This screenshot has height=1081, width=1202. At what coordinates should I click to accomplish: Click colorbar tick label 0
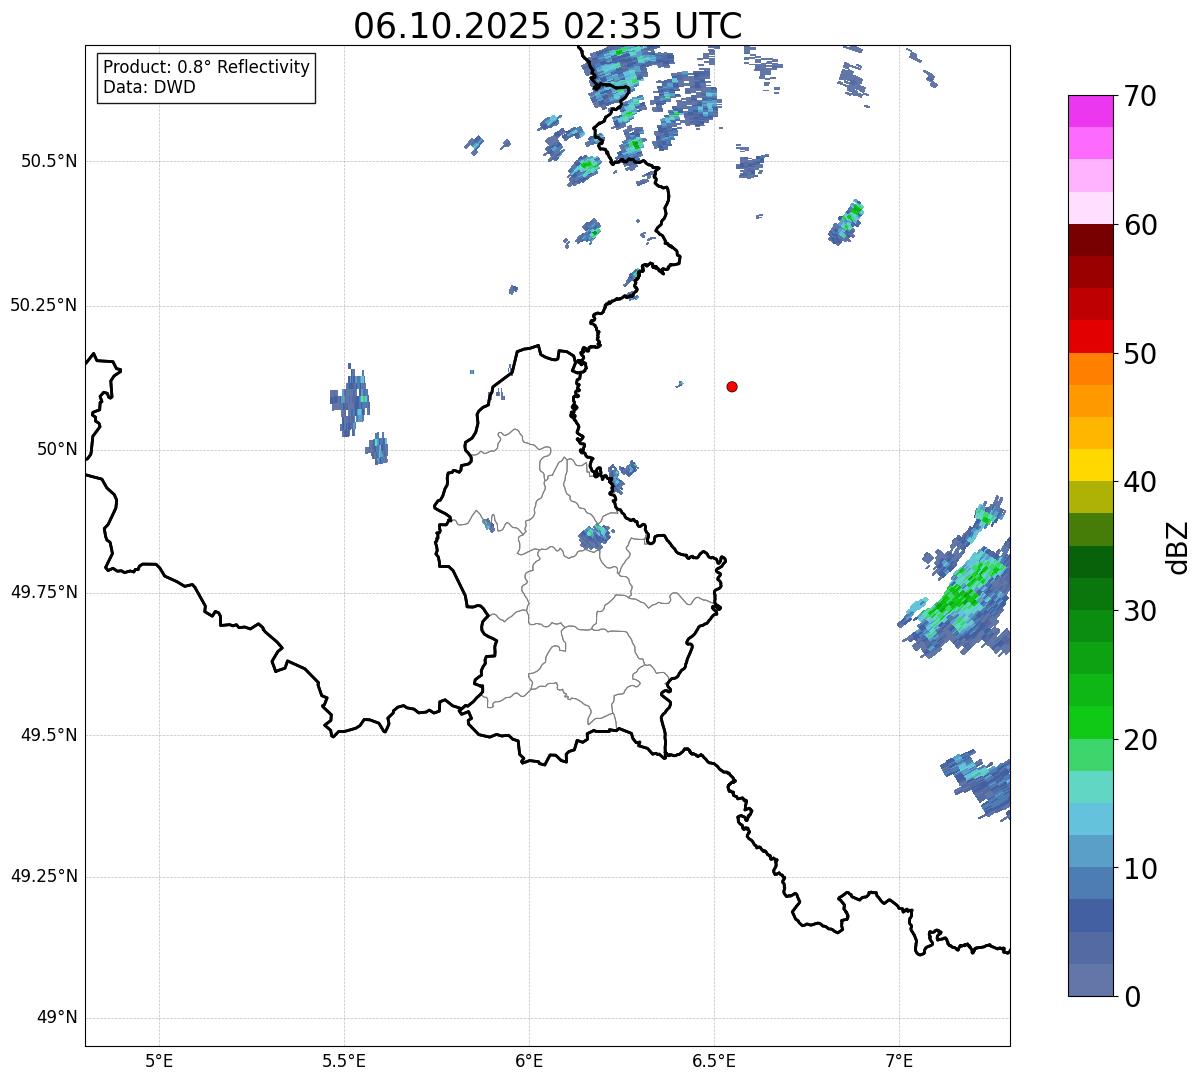(x=1131, y=997)
